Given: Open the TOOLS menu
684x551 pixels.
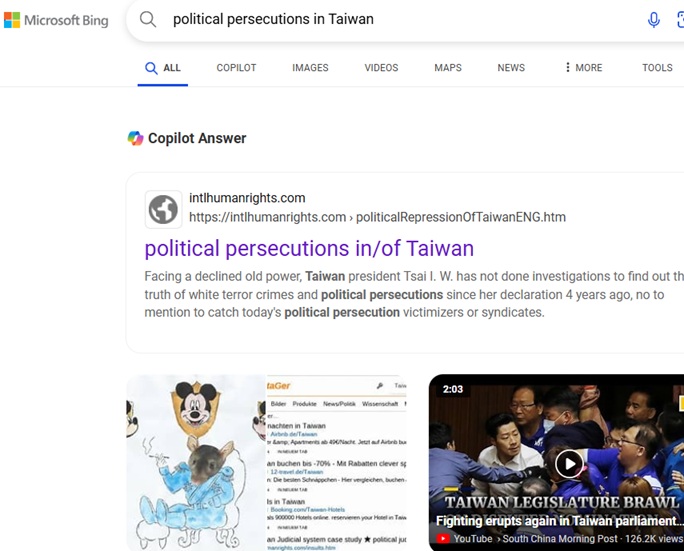Looking at the screenshot, I should pyautogui.click(x=657, y=68).
